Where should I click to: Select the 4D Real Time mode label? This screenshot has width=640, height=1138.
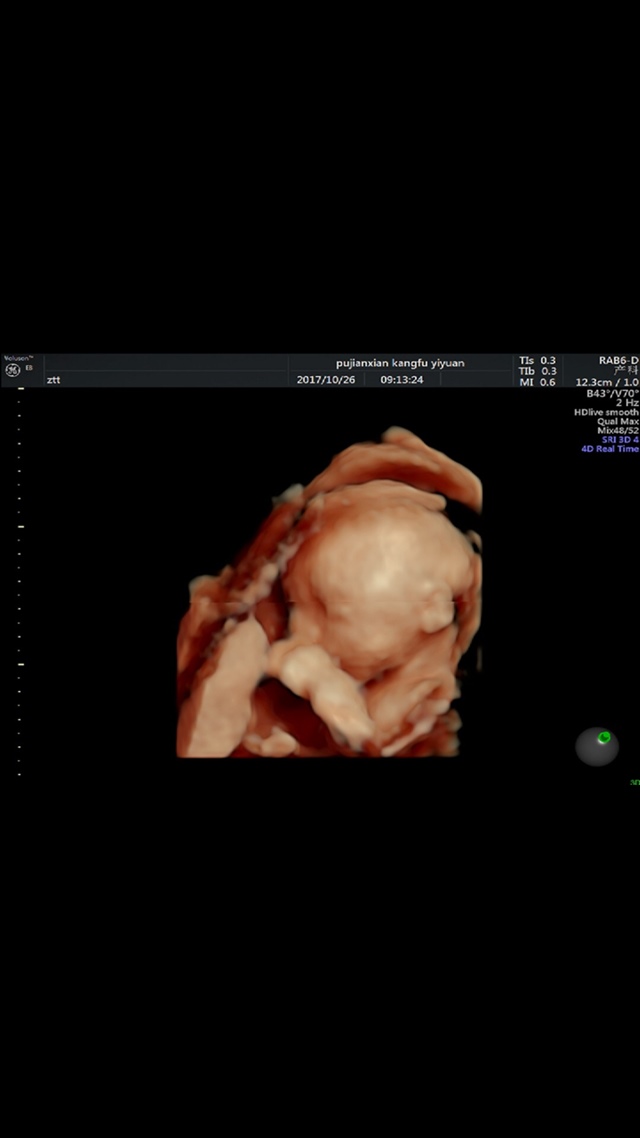tap(610, 449)
